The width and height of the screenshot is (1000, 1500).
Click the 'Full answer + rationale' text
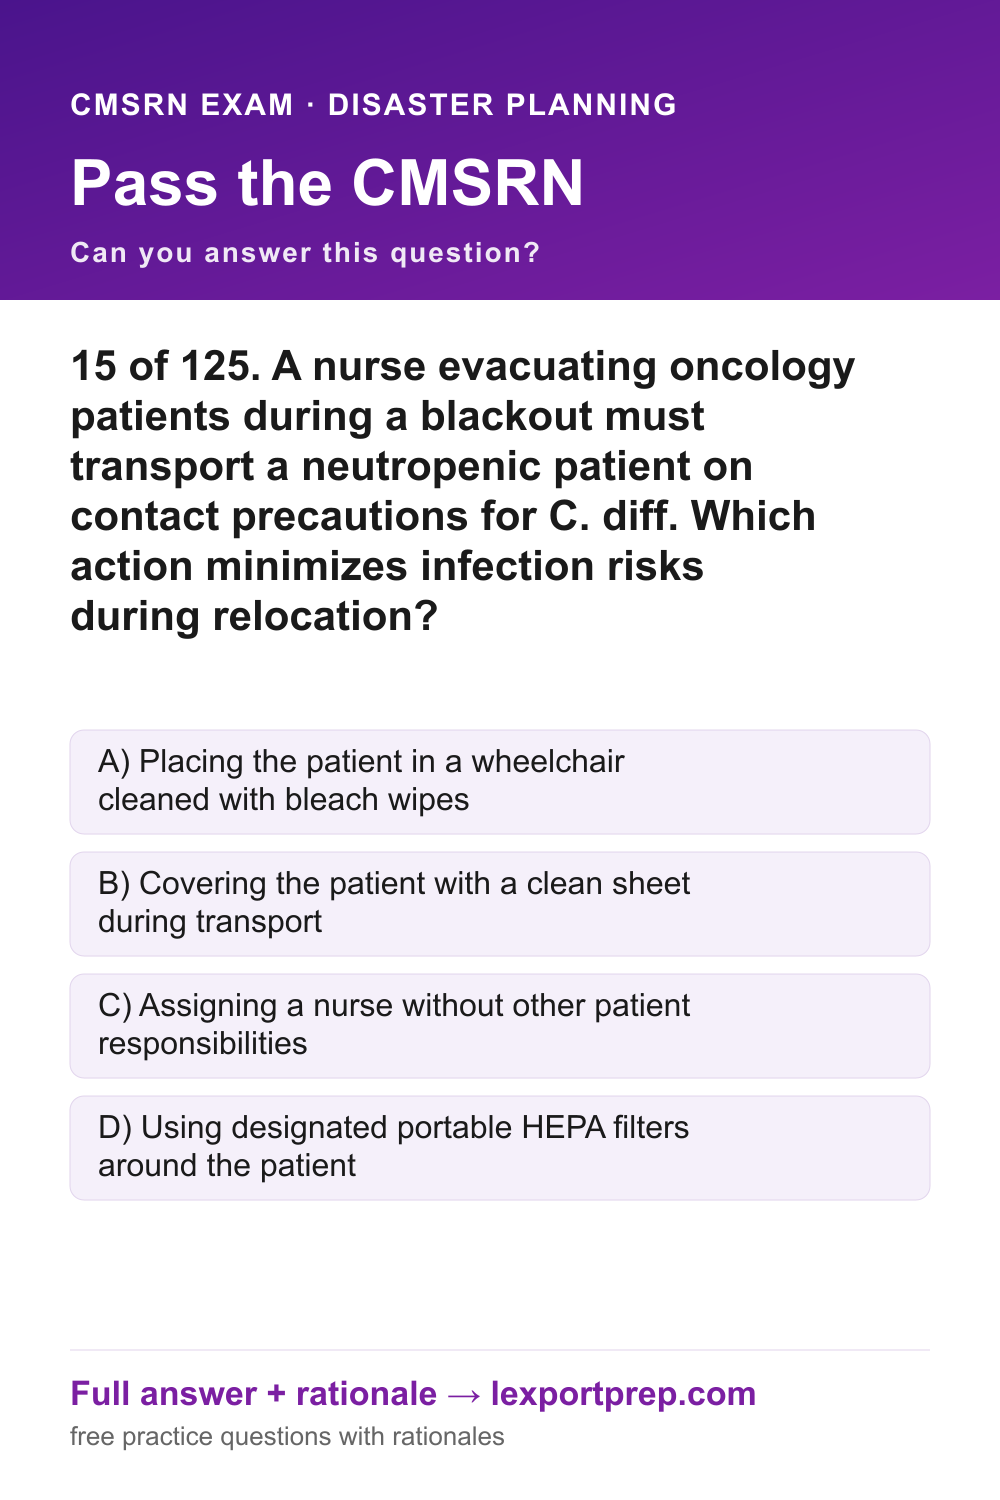pyautogui.click(x=254, y=1394)
